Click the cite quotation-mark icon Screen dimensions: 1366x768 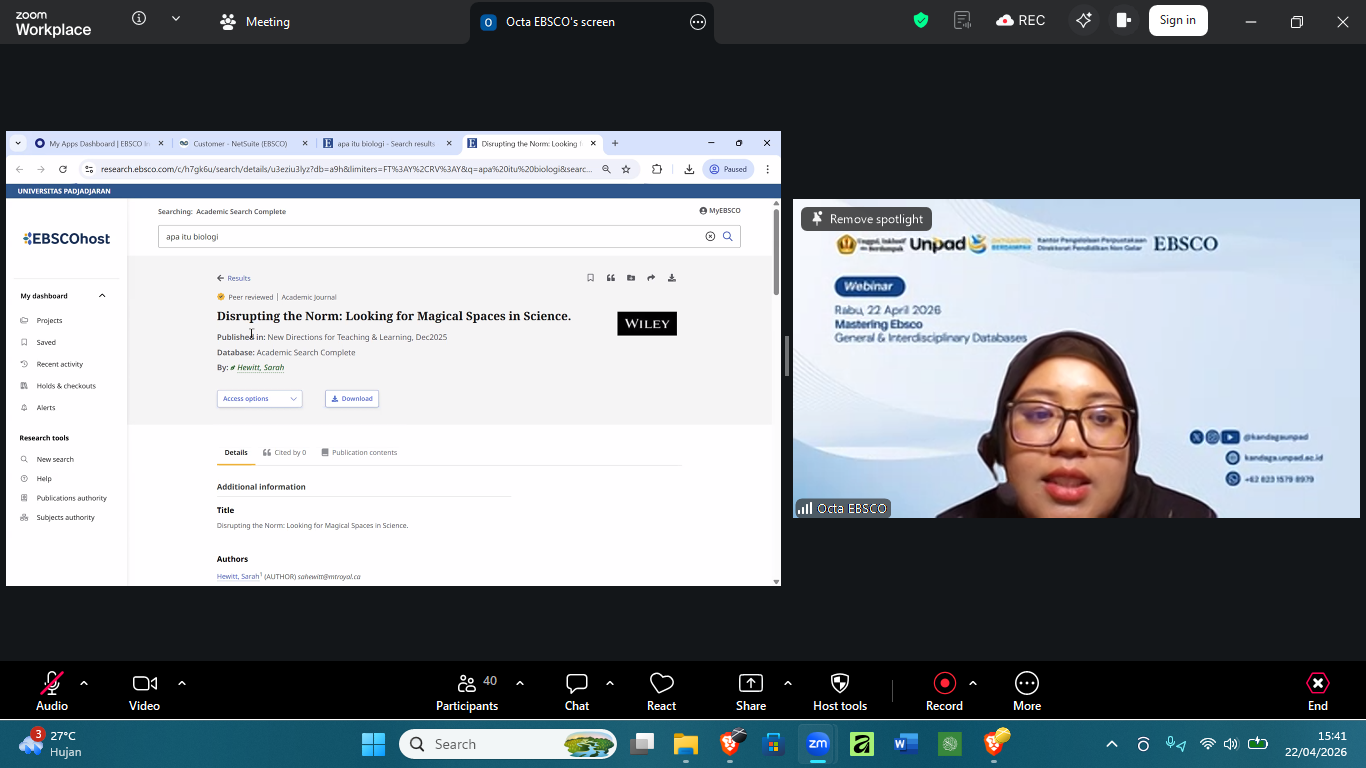pos(611,278)
